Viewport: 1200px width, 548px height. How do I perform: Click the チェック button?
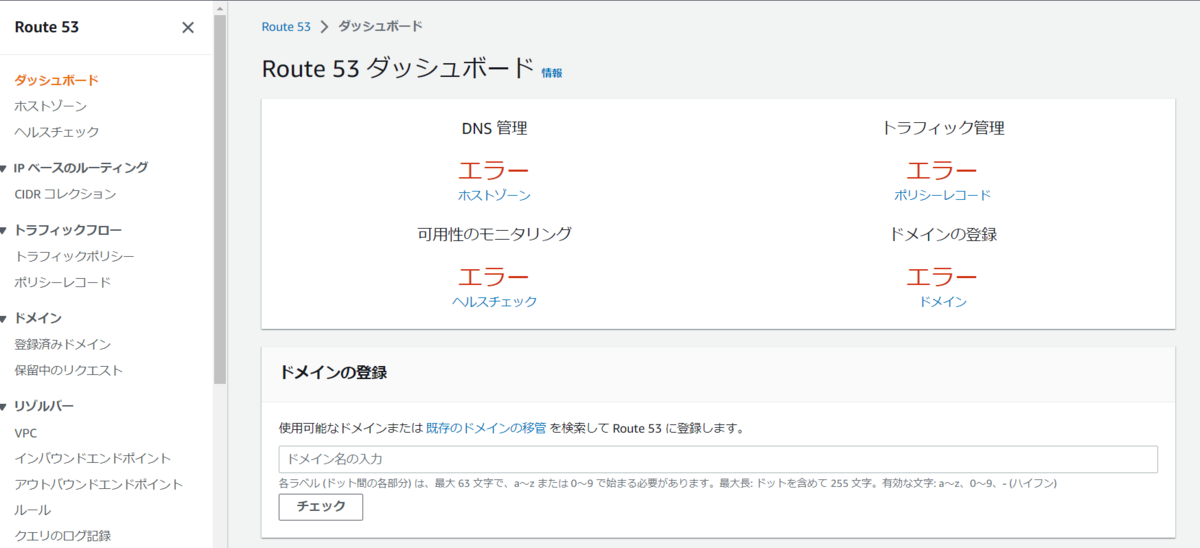click(x=320, y=507)
